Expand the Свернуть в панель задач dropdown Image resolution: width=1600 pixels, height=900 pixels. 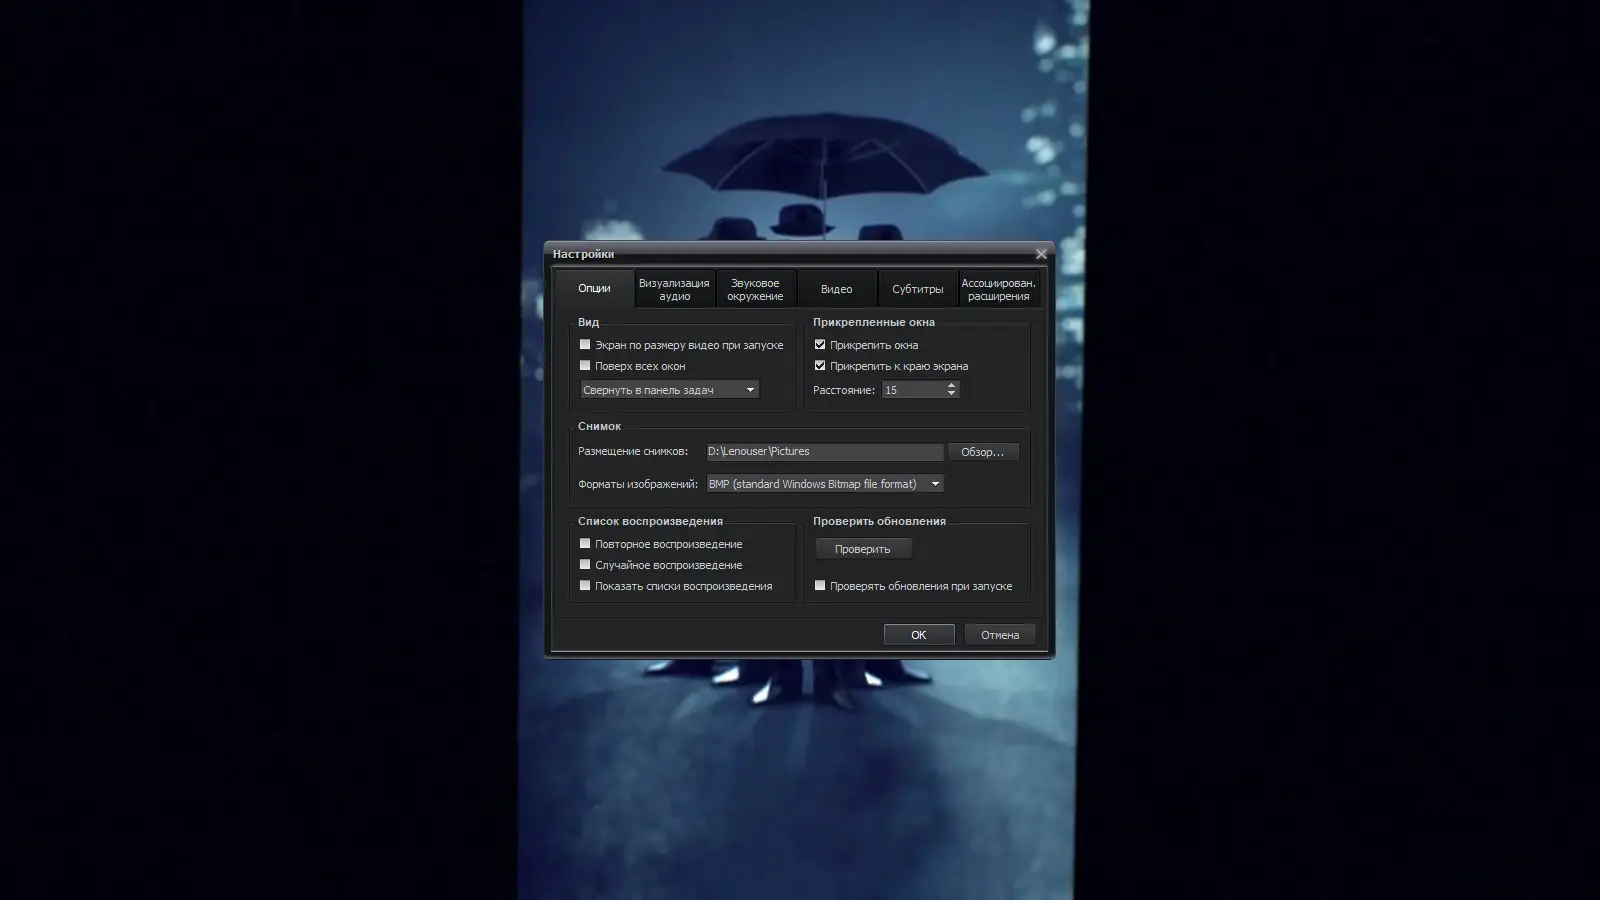pos(669,390)
